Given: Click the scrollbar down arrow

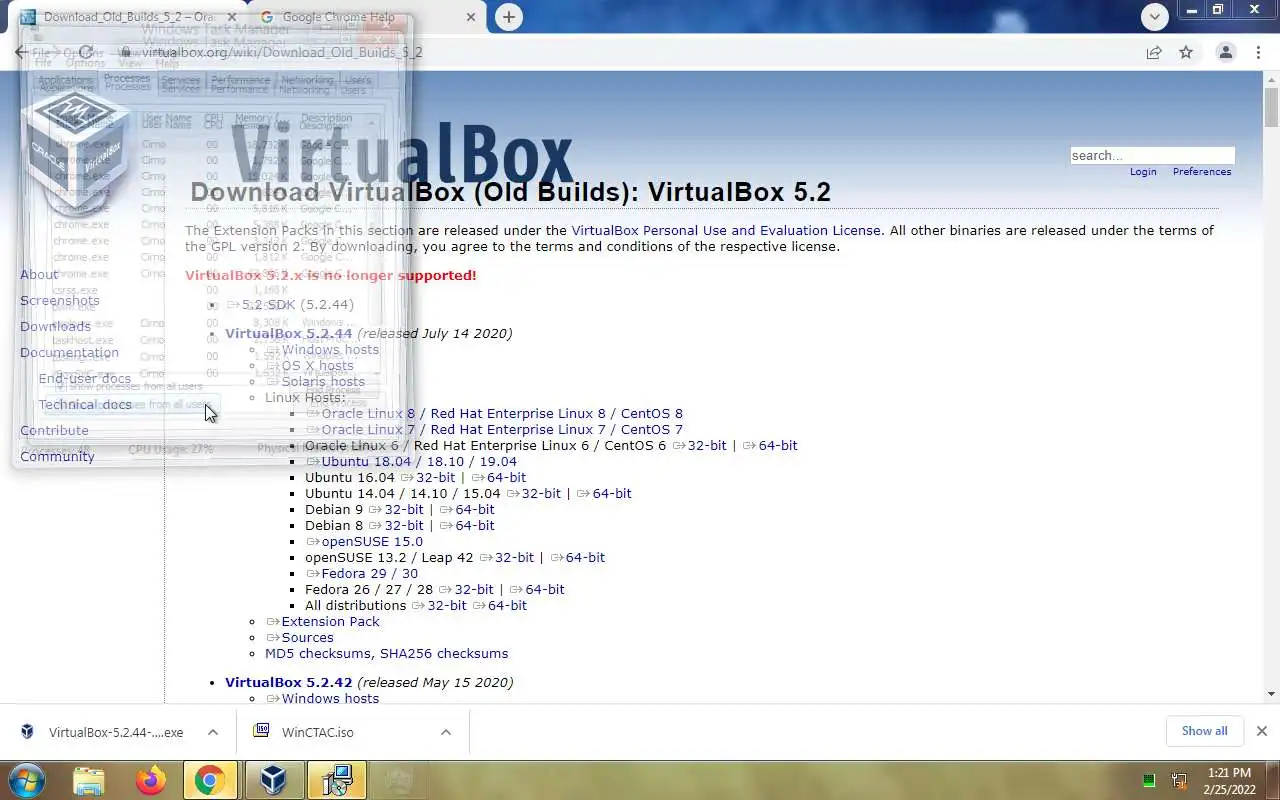Looking at the screenshot, I should [x=1271, y=694].
